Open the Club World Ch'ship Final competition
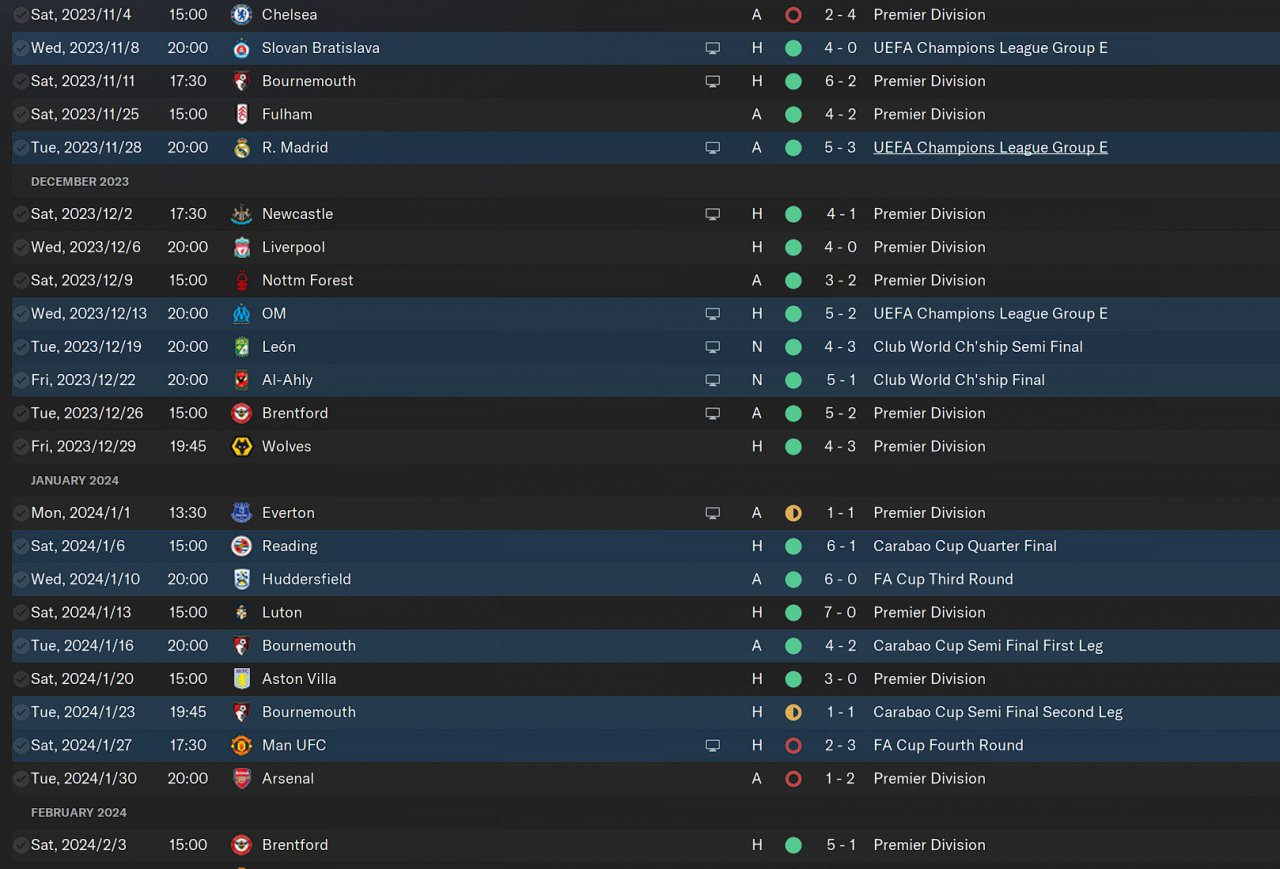 coord(958,380)
